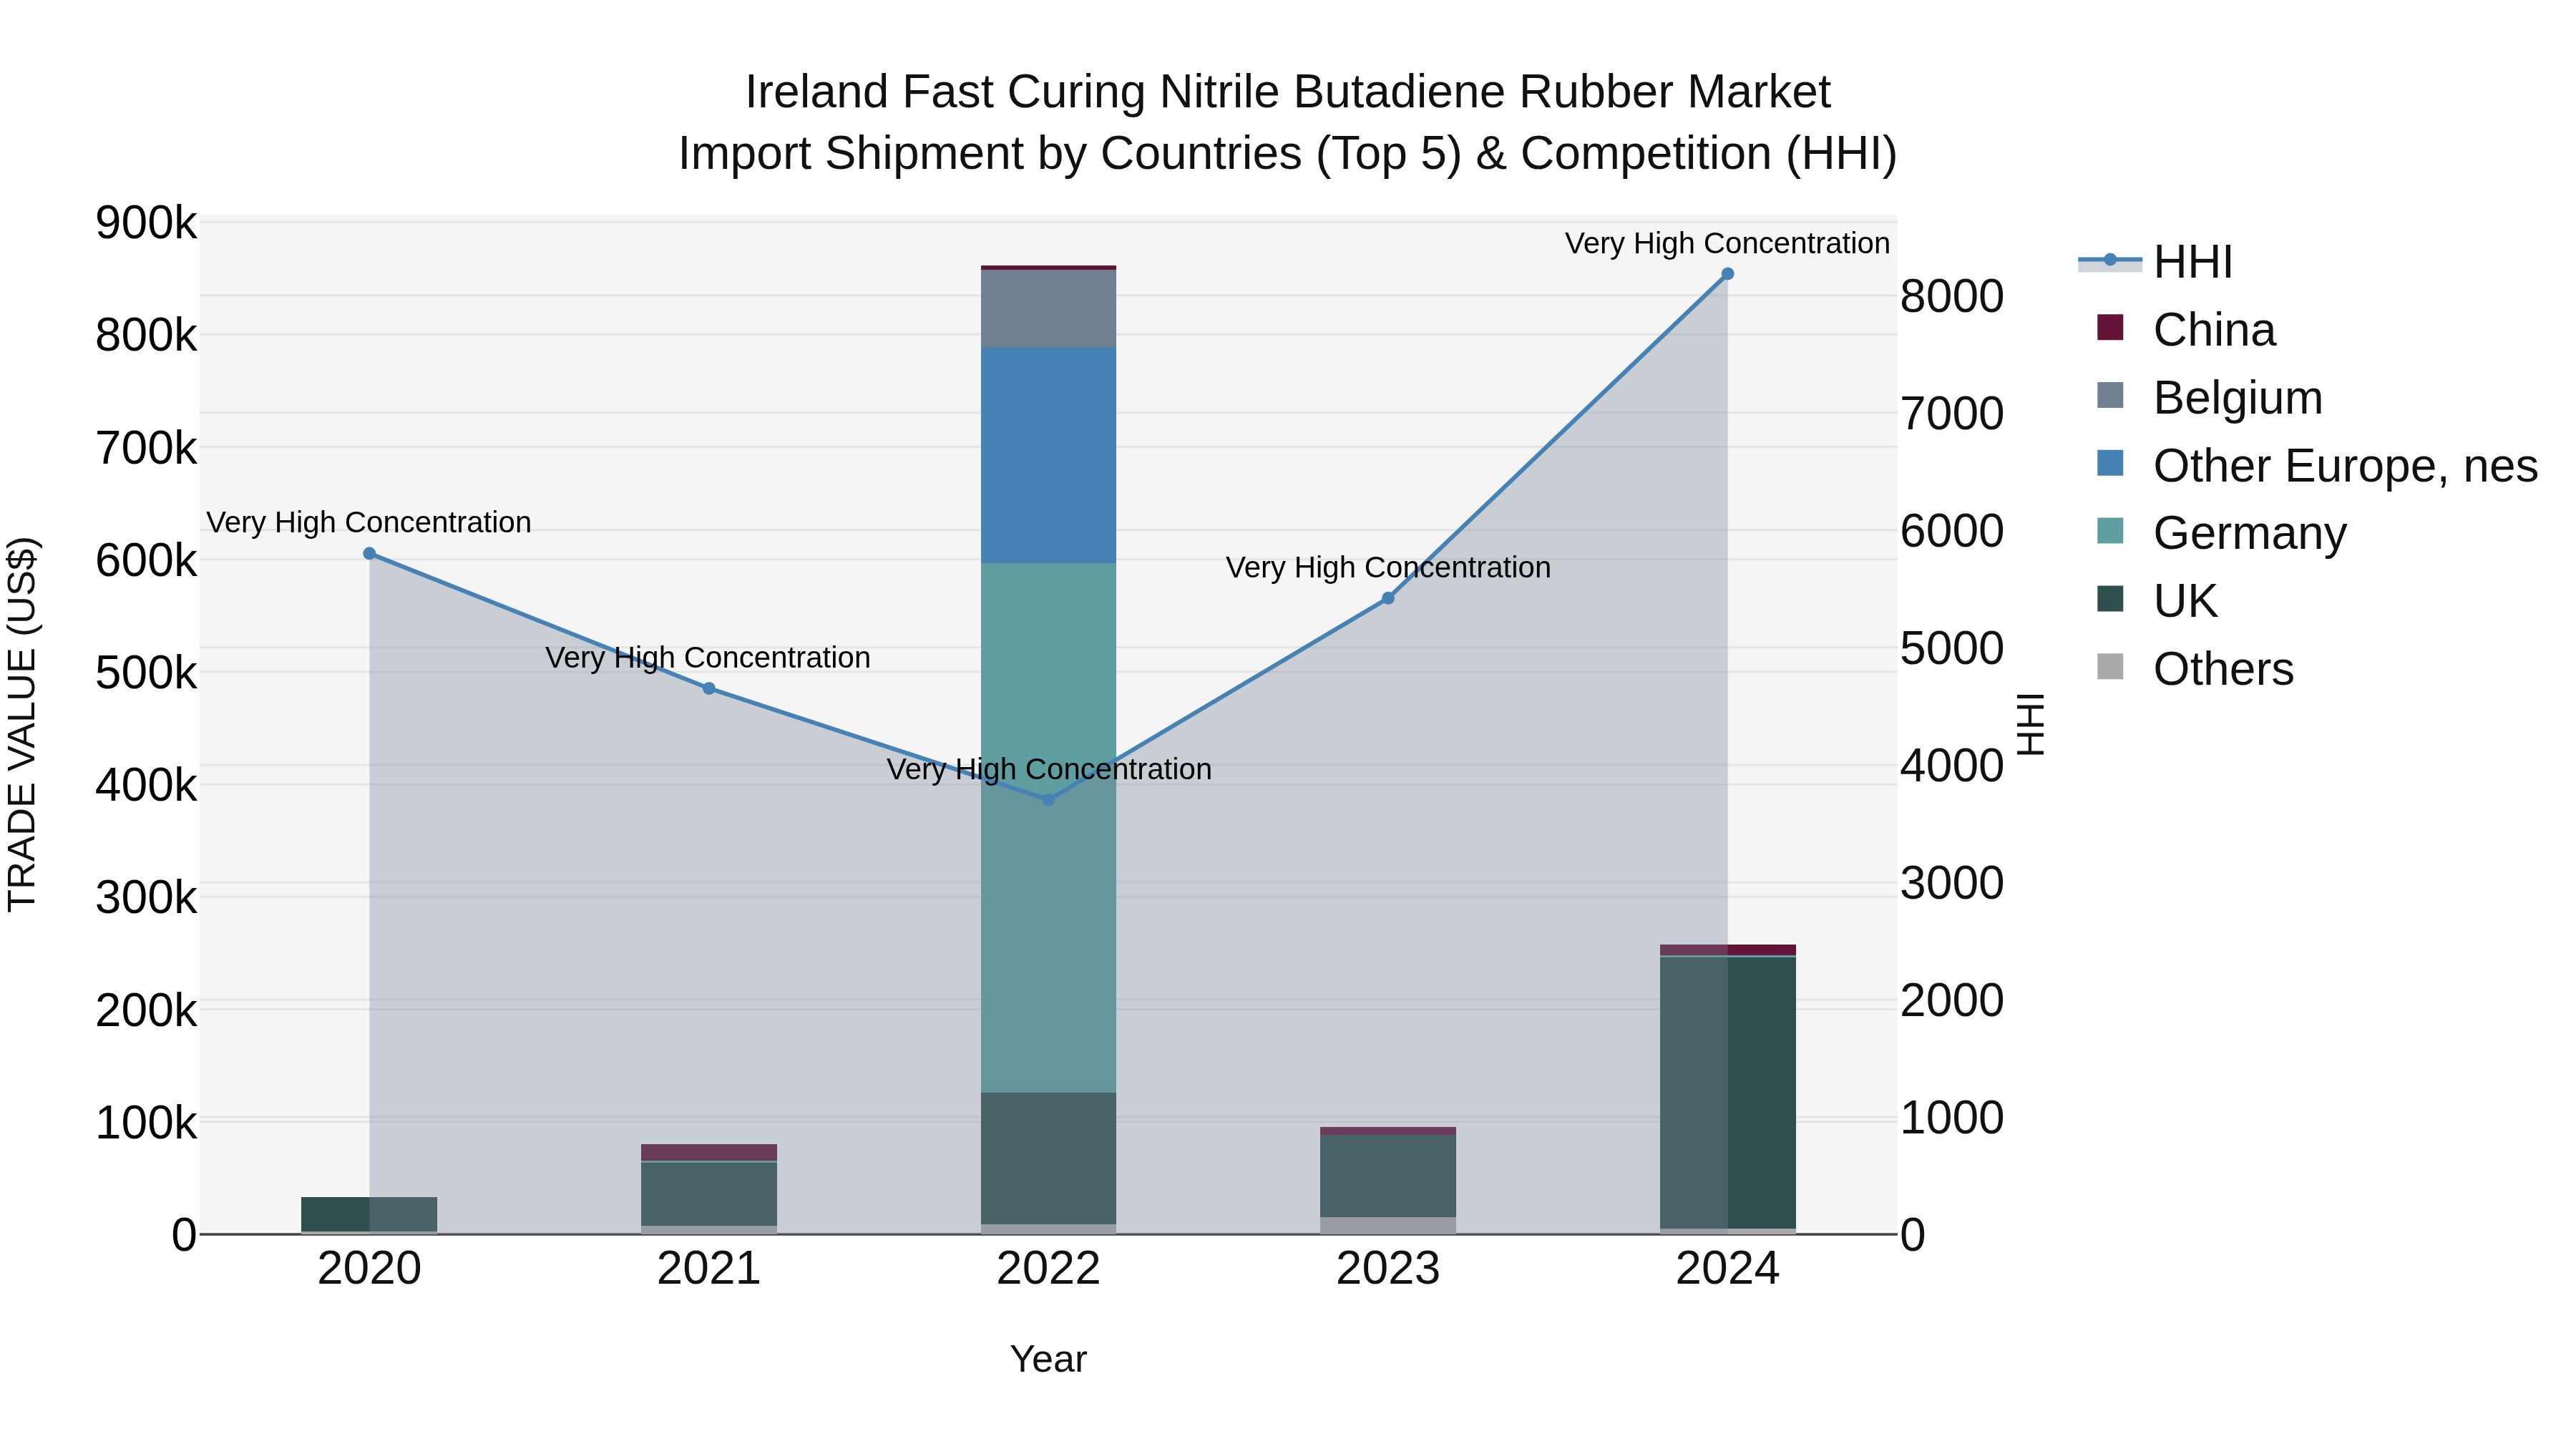Click the 2024 x-axis label
Image resolution: width=2576 pixels, height=1449 pixels.
(1727, 1269)
